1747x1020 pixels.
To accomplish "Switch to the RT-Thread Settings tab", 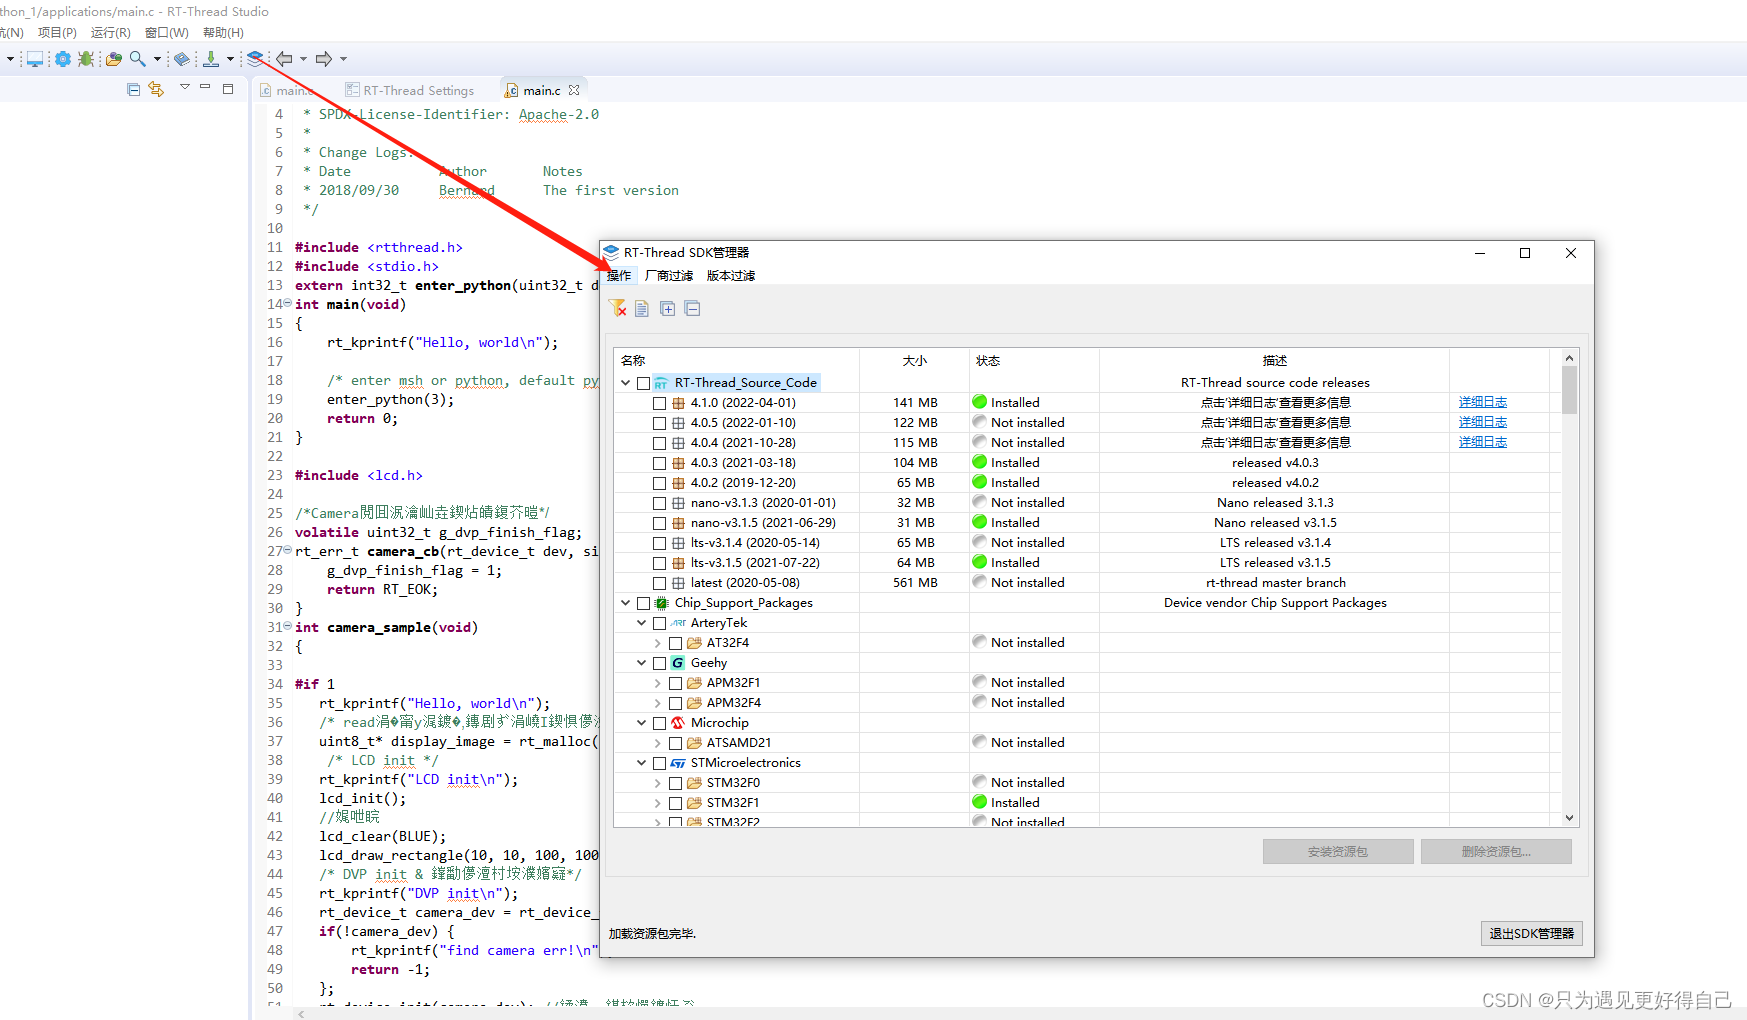I will pyautogui.click(x=410, y=90).
